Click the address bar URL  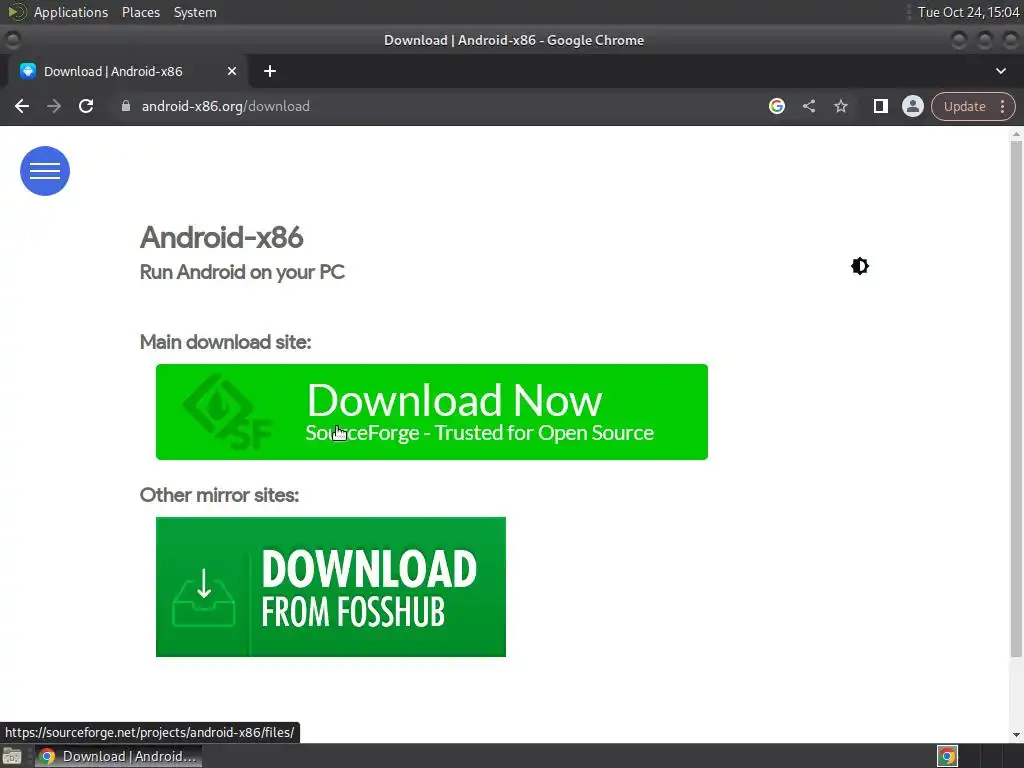tap(225, 106)
